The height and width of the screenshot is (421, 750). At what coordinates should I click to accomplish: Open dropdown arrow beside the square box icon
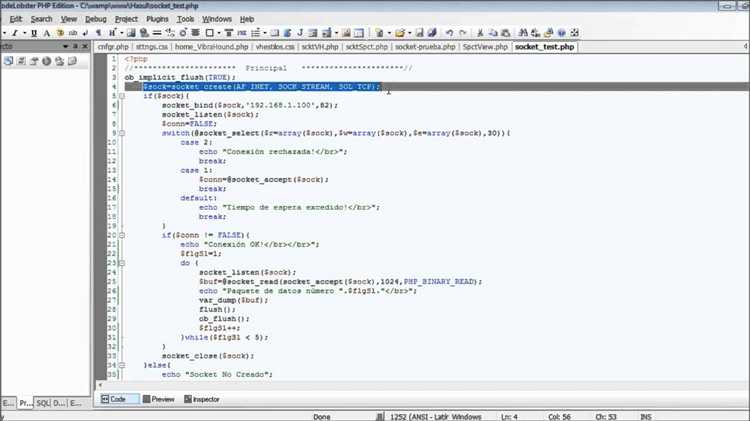pos(219,33)
